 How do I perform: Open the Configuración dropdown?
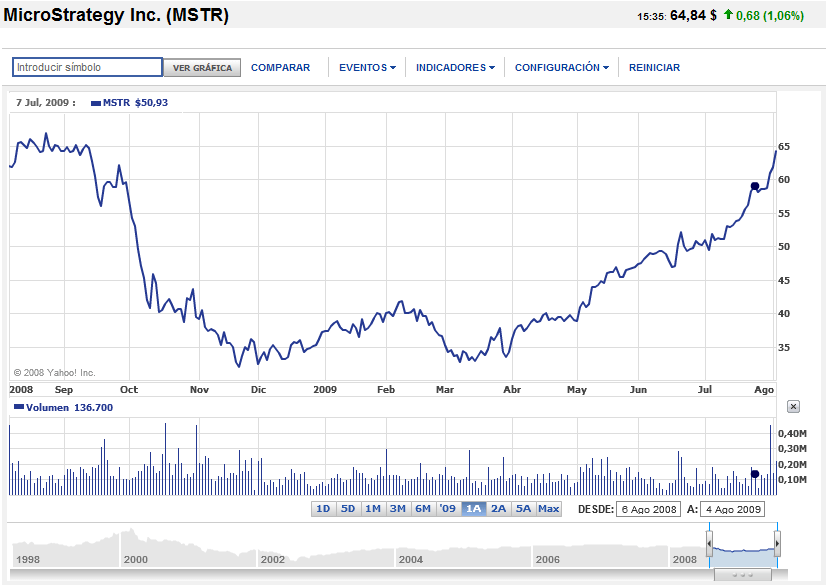click(x=561, y=68)
